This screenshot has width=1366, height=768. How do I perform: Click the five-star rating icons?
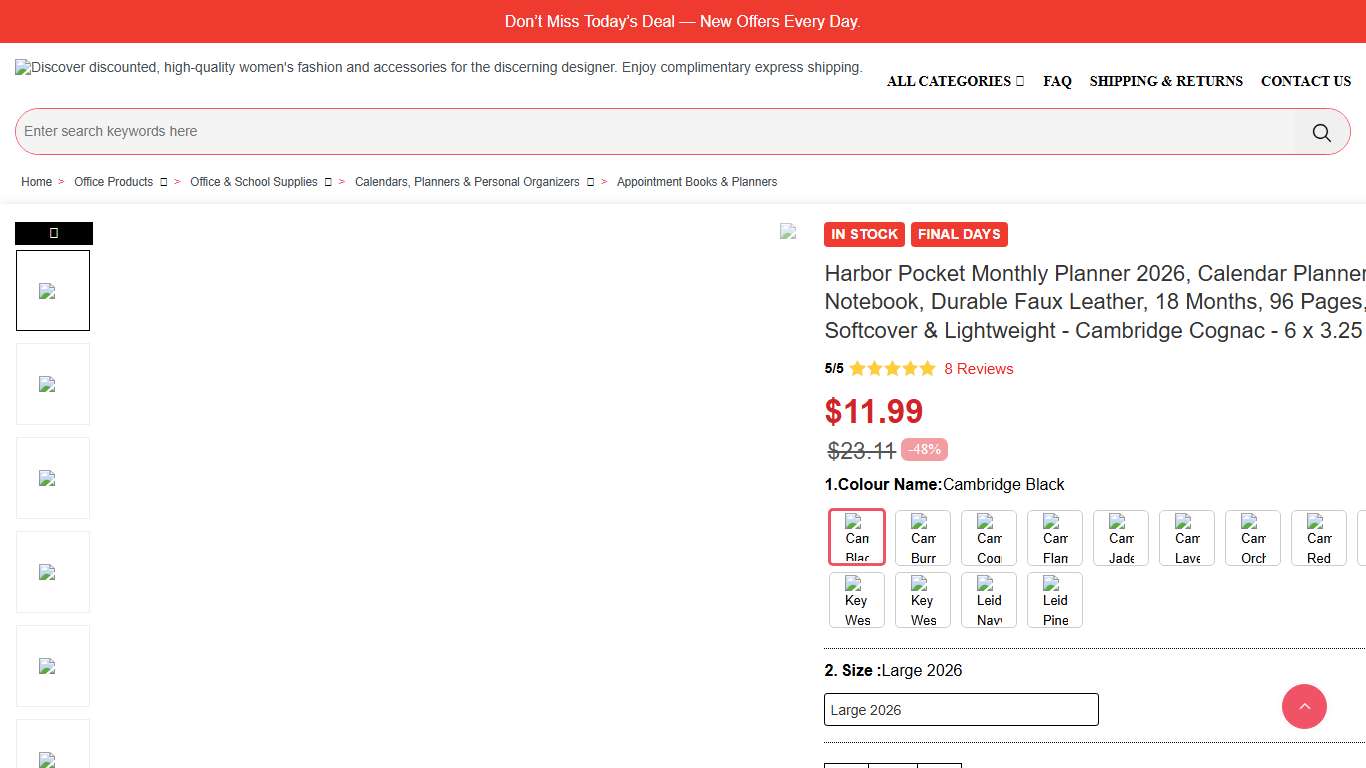[x=892, y=369]
